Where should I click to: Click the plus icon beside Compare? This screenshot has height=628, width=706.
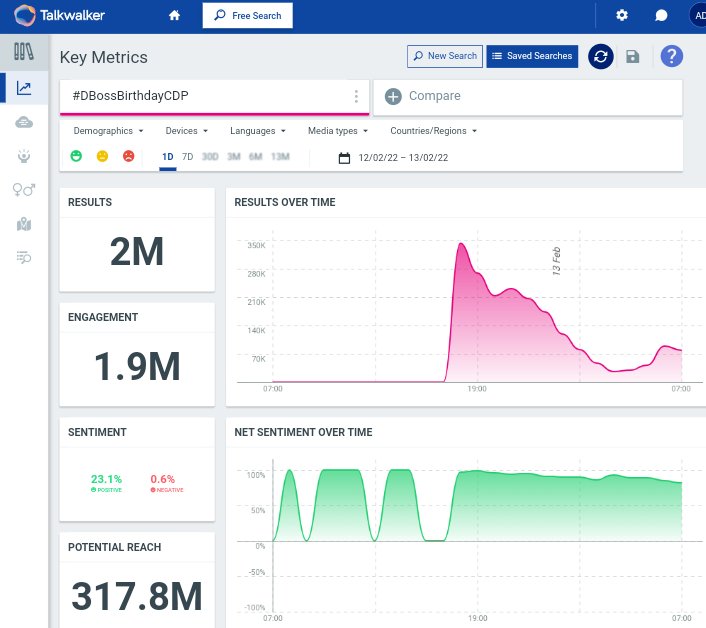(x=393, y=96)
